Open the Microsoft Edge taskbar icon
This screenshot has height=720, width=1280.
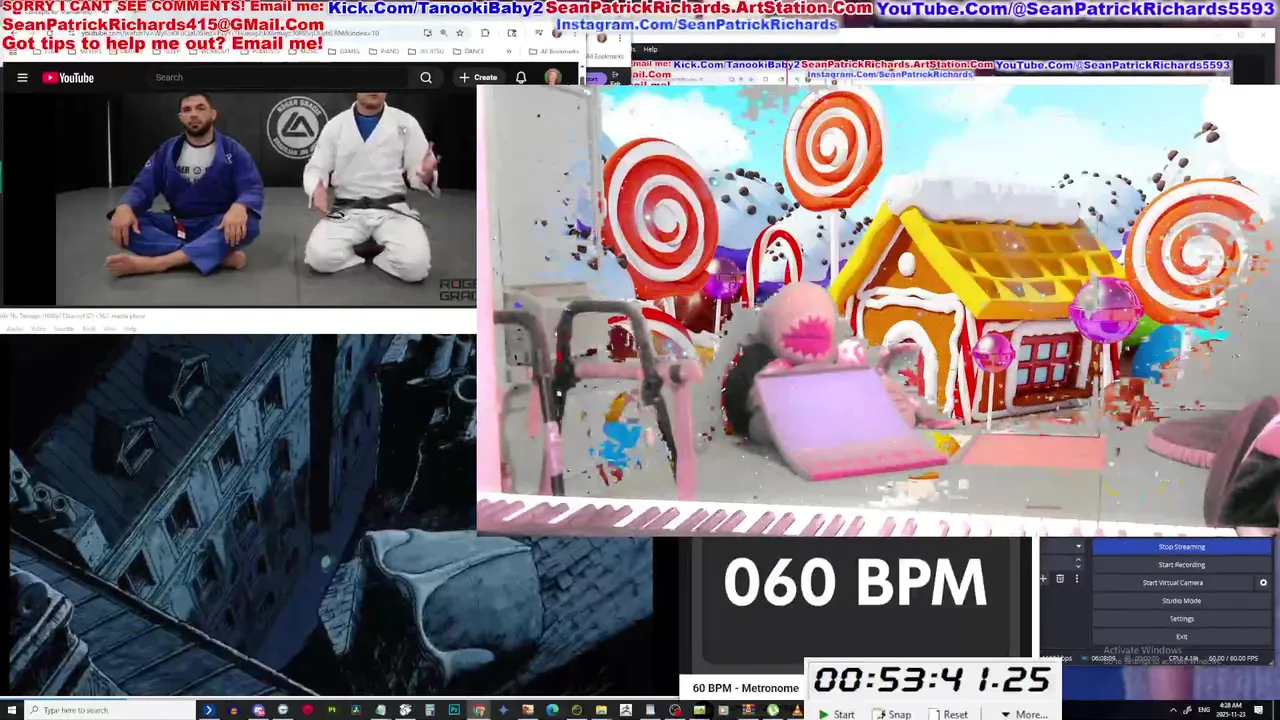coord(552,710)
